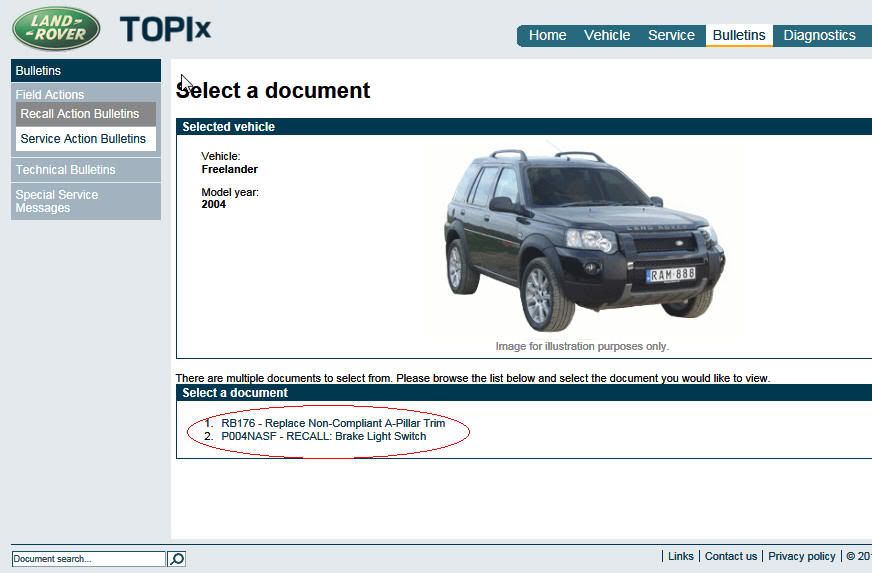Select Recall Action Bulletins
Image resolution: width=872 pixels, height=573 pixels.
coord(86,114)
